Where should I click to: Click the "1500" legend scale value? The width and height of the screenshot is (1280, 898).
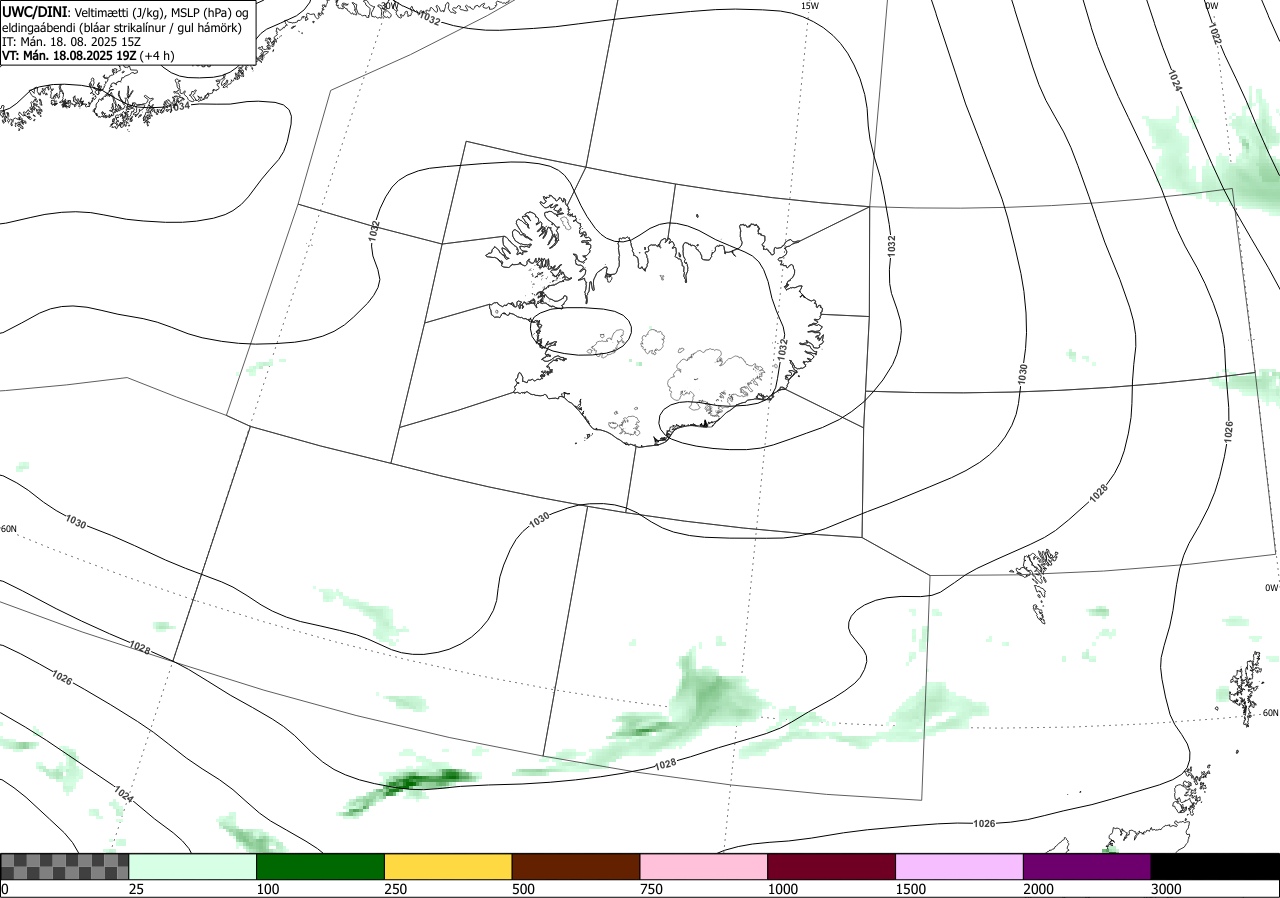pos(911,889)
